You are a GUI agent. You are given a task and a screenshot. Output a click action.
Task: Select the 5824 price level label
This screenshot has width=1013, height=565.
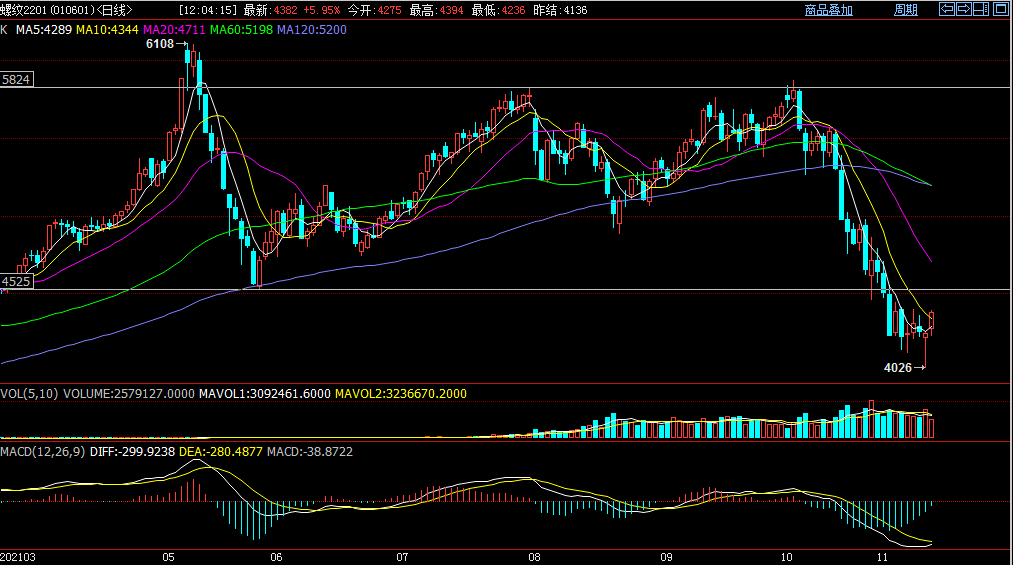tap(16, 79)
